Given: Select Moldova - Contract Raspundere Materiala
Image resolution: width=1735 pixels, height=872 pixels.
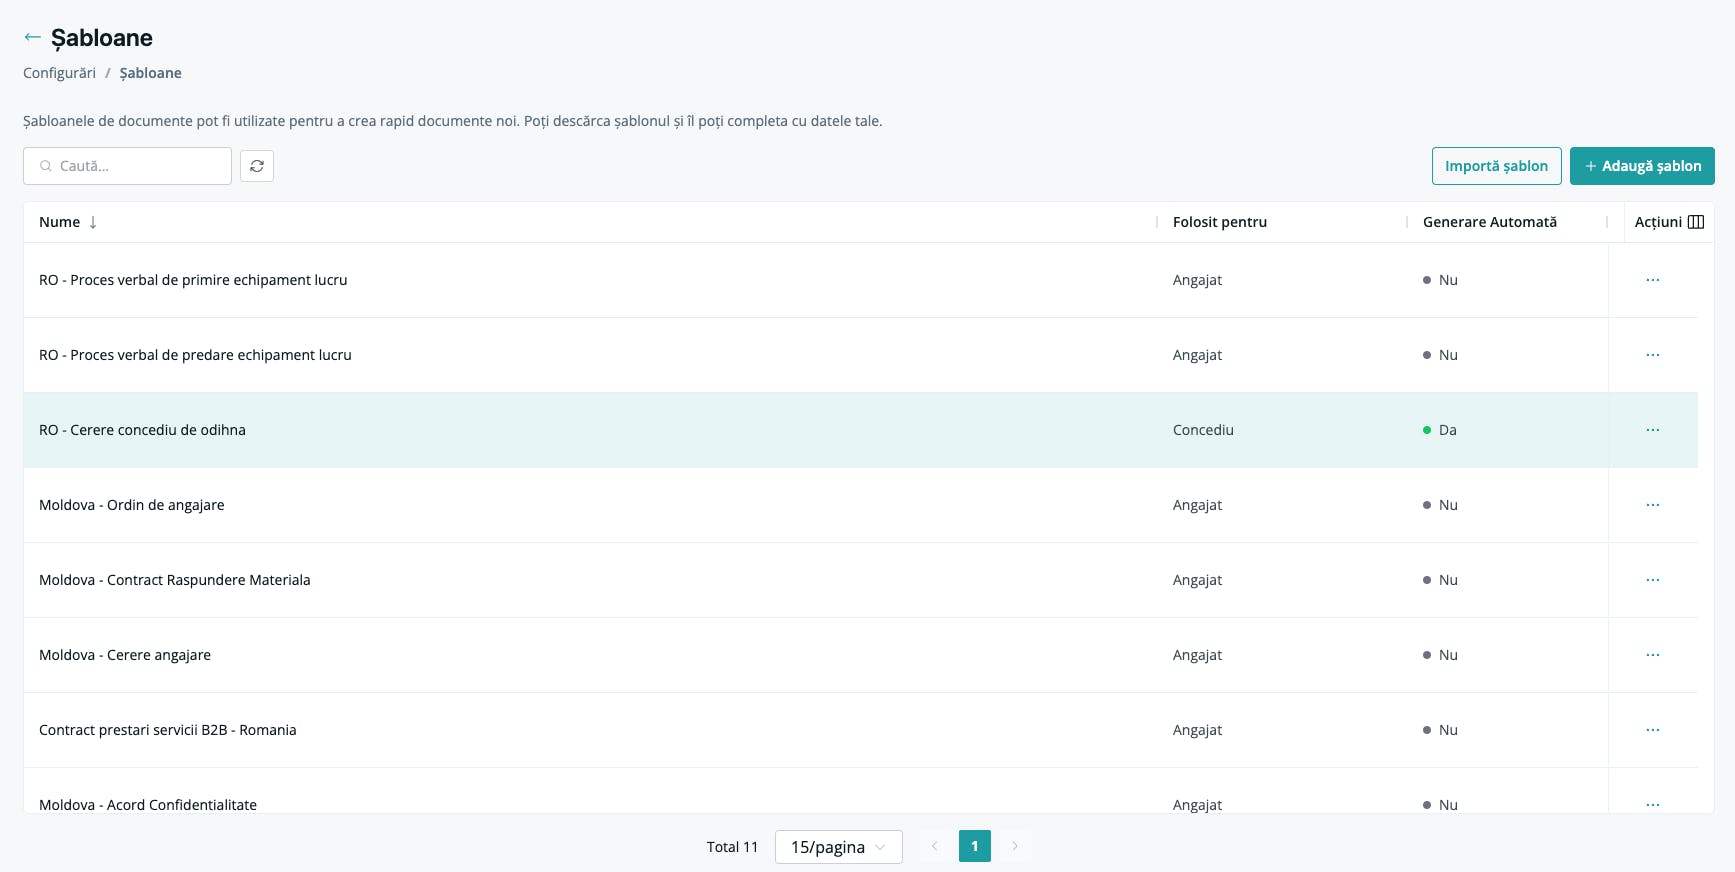Looking at the screenshot, I should [175, 580].
